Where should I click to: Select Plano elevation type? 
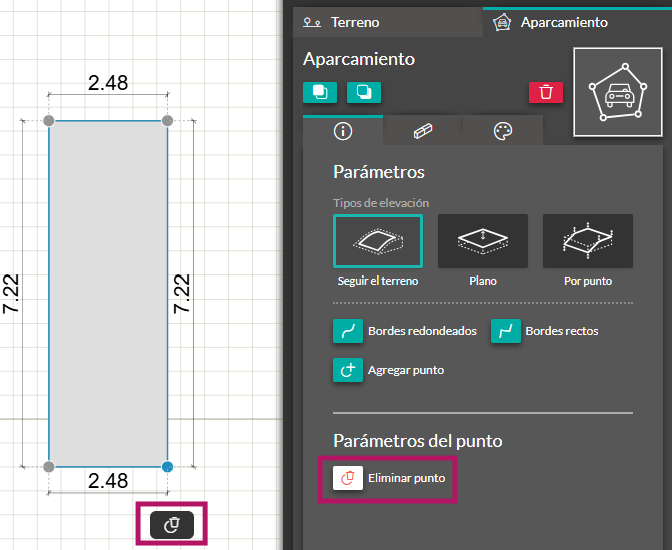(483, 241)
